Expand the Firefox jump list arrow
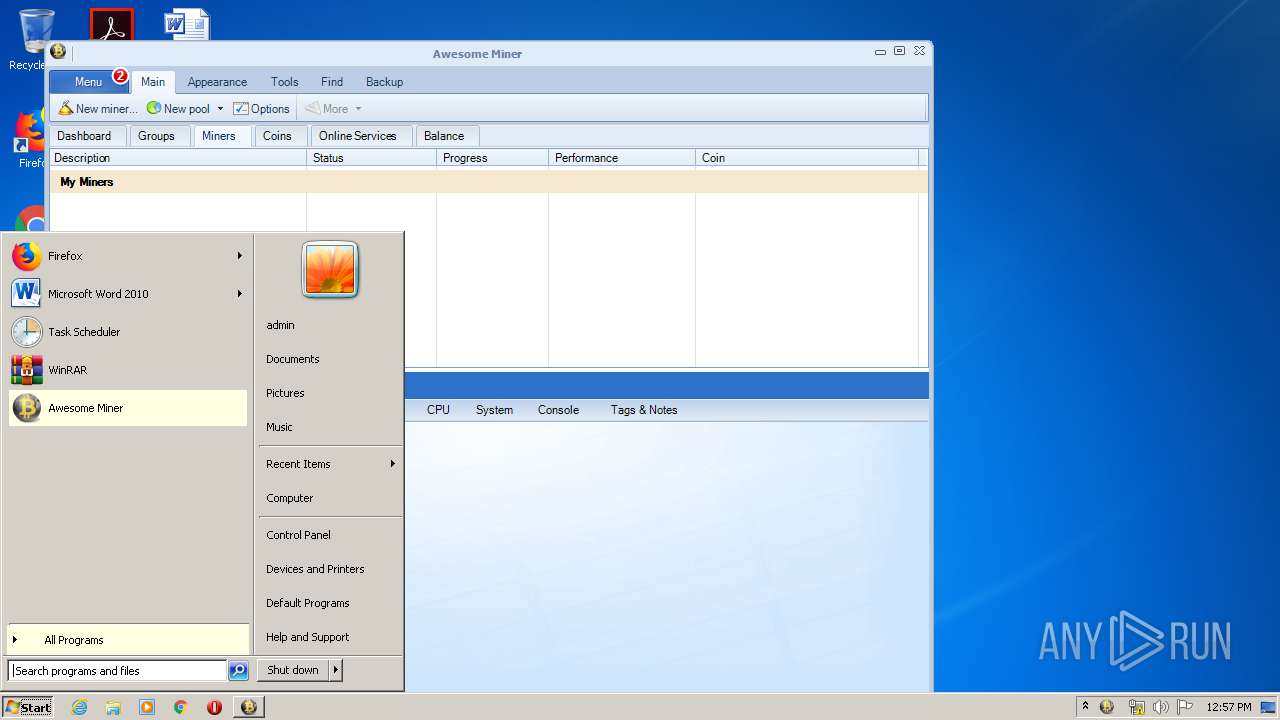 [x=240, y=256]
